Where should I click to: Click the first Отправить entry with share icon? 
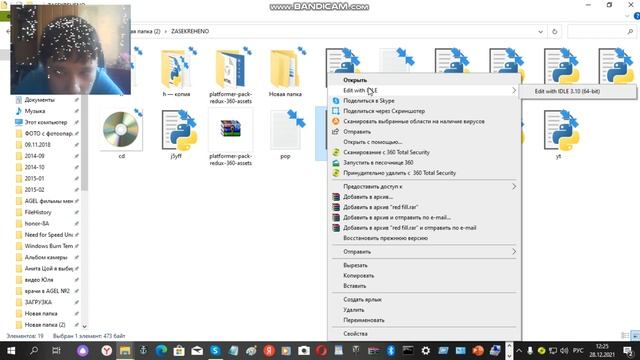pyautogui.click(x=357, y=131)
